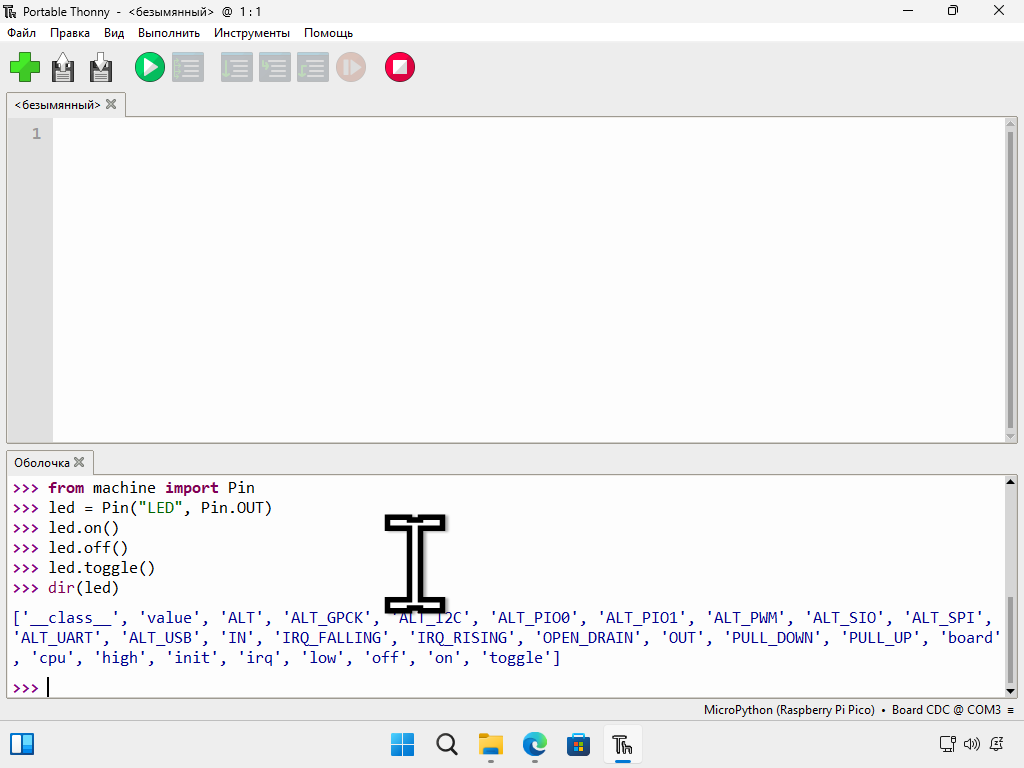
Task: Click 'toggle' in the dir output
Action: (516, 658)
